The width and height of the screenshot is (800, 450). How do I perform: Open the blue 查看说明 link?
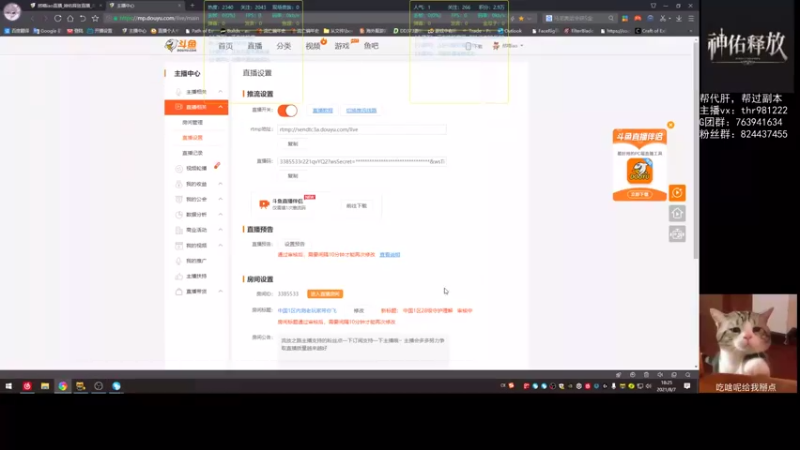[x=390, y=255]
